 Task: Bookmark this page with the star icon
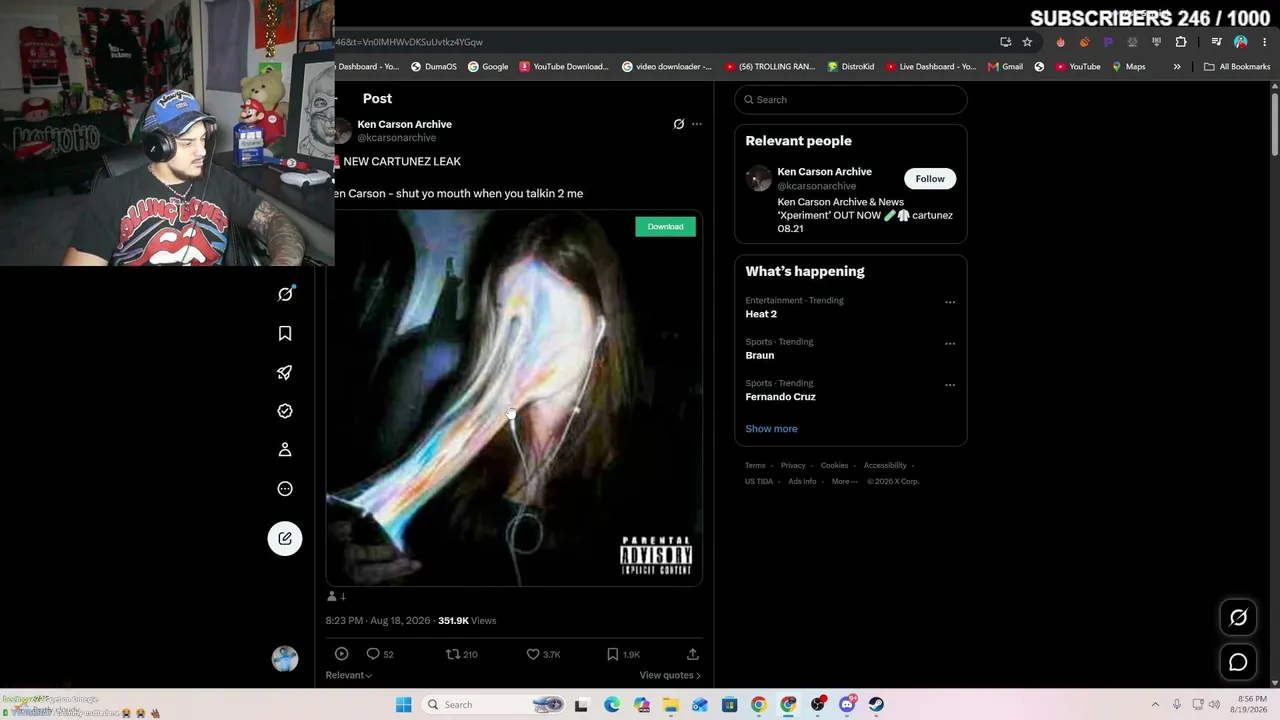[x=1027, y=42]
